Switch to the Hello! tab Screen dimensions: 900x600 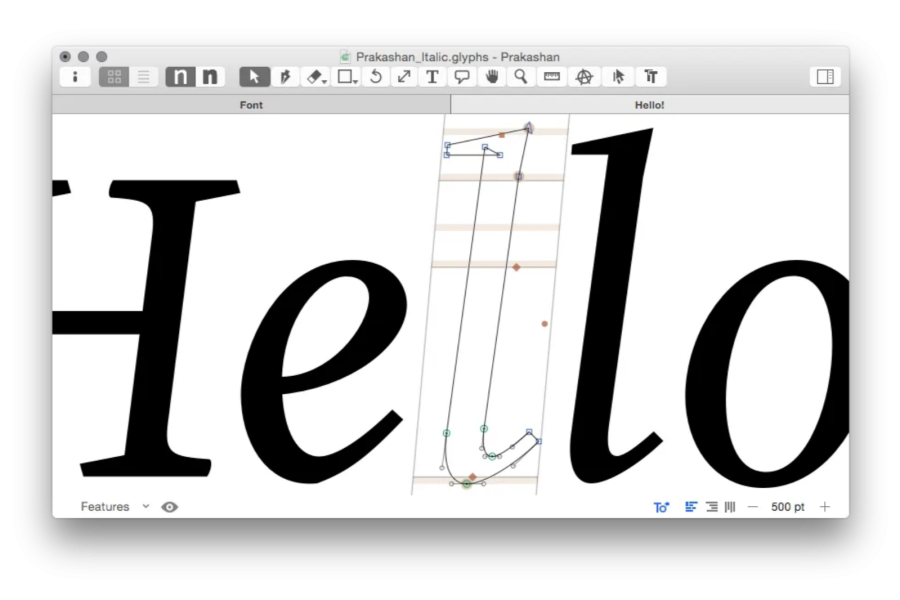pyautogui.click(x=649, y=104)
